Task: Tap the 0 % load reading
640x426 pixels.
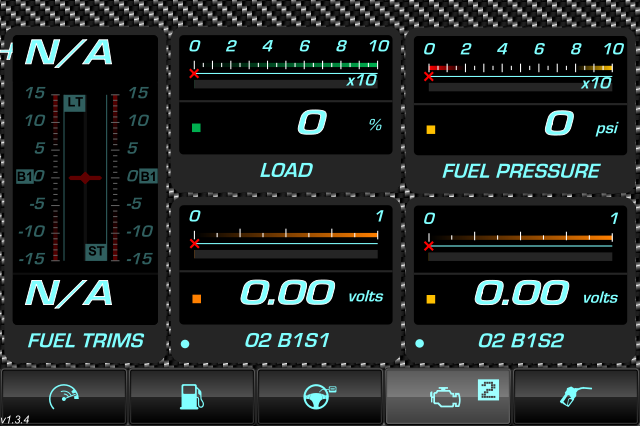Action: (312, 122)
